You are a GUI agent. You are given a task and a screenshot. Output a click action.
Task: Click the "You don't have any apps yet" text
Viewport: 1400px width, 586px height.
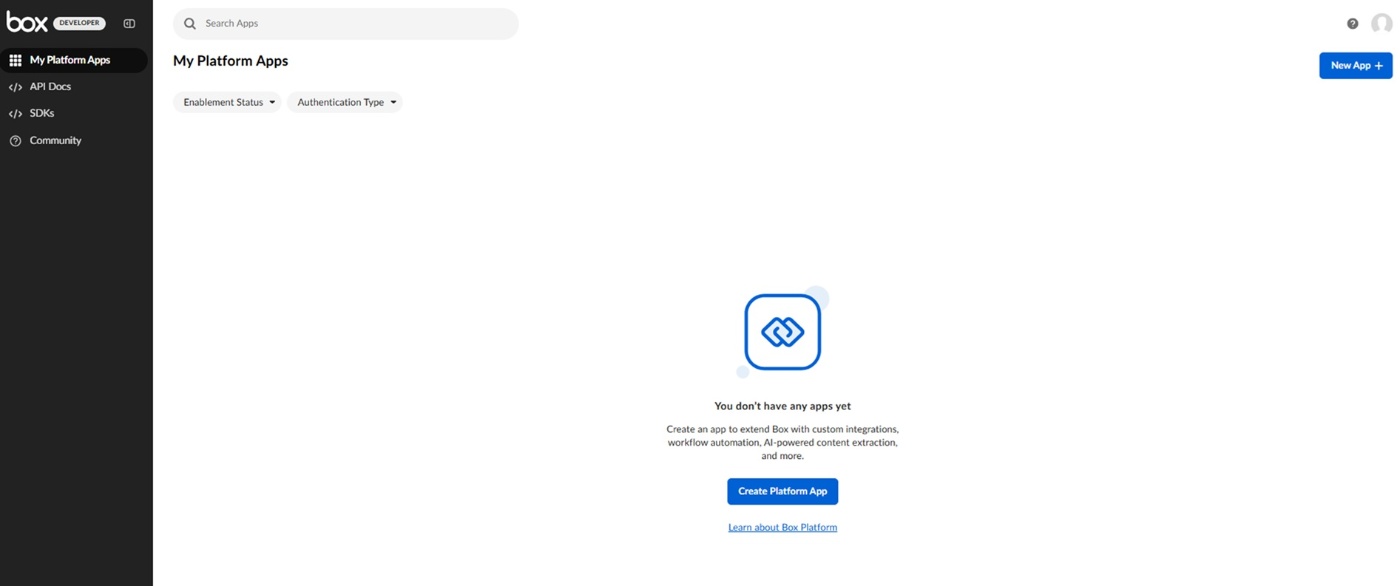(782, 406)
